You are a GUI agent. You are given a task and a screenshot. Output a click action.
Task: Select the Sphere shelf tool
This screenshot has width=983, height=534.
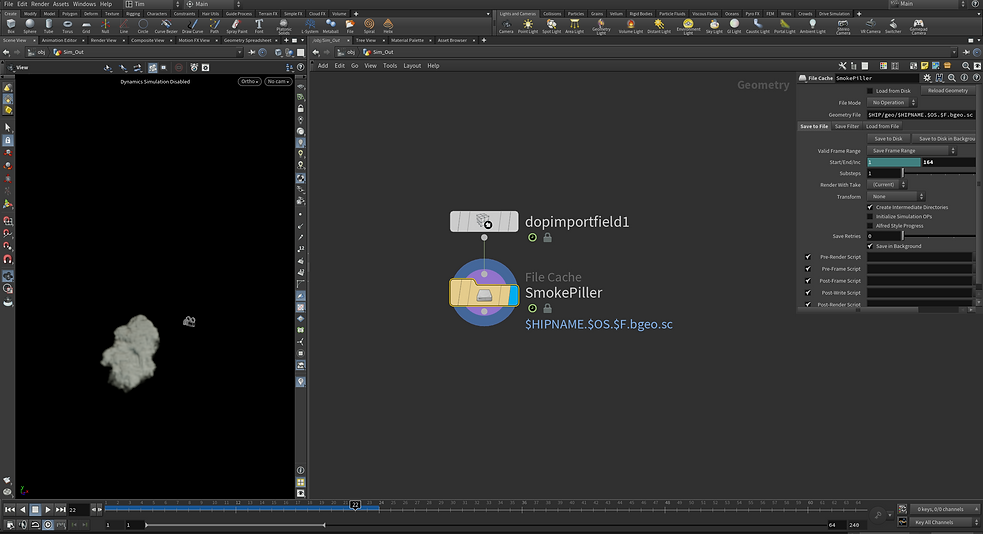[x=29, y=26]
